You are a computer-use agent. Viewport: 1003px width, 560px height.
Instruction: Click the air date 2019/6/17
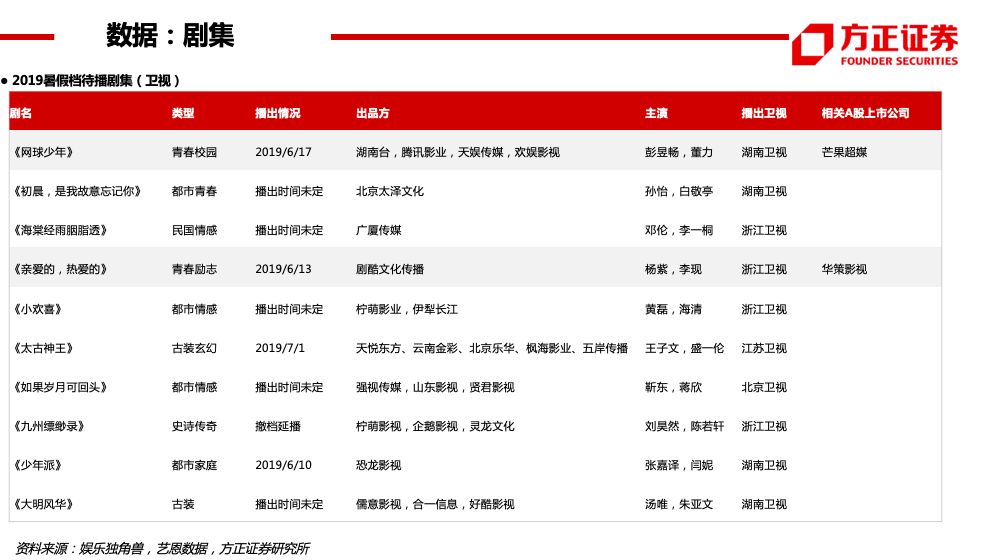pos(283,152)
